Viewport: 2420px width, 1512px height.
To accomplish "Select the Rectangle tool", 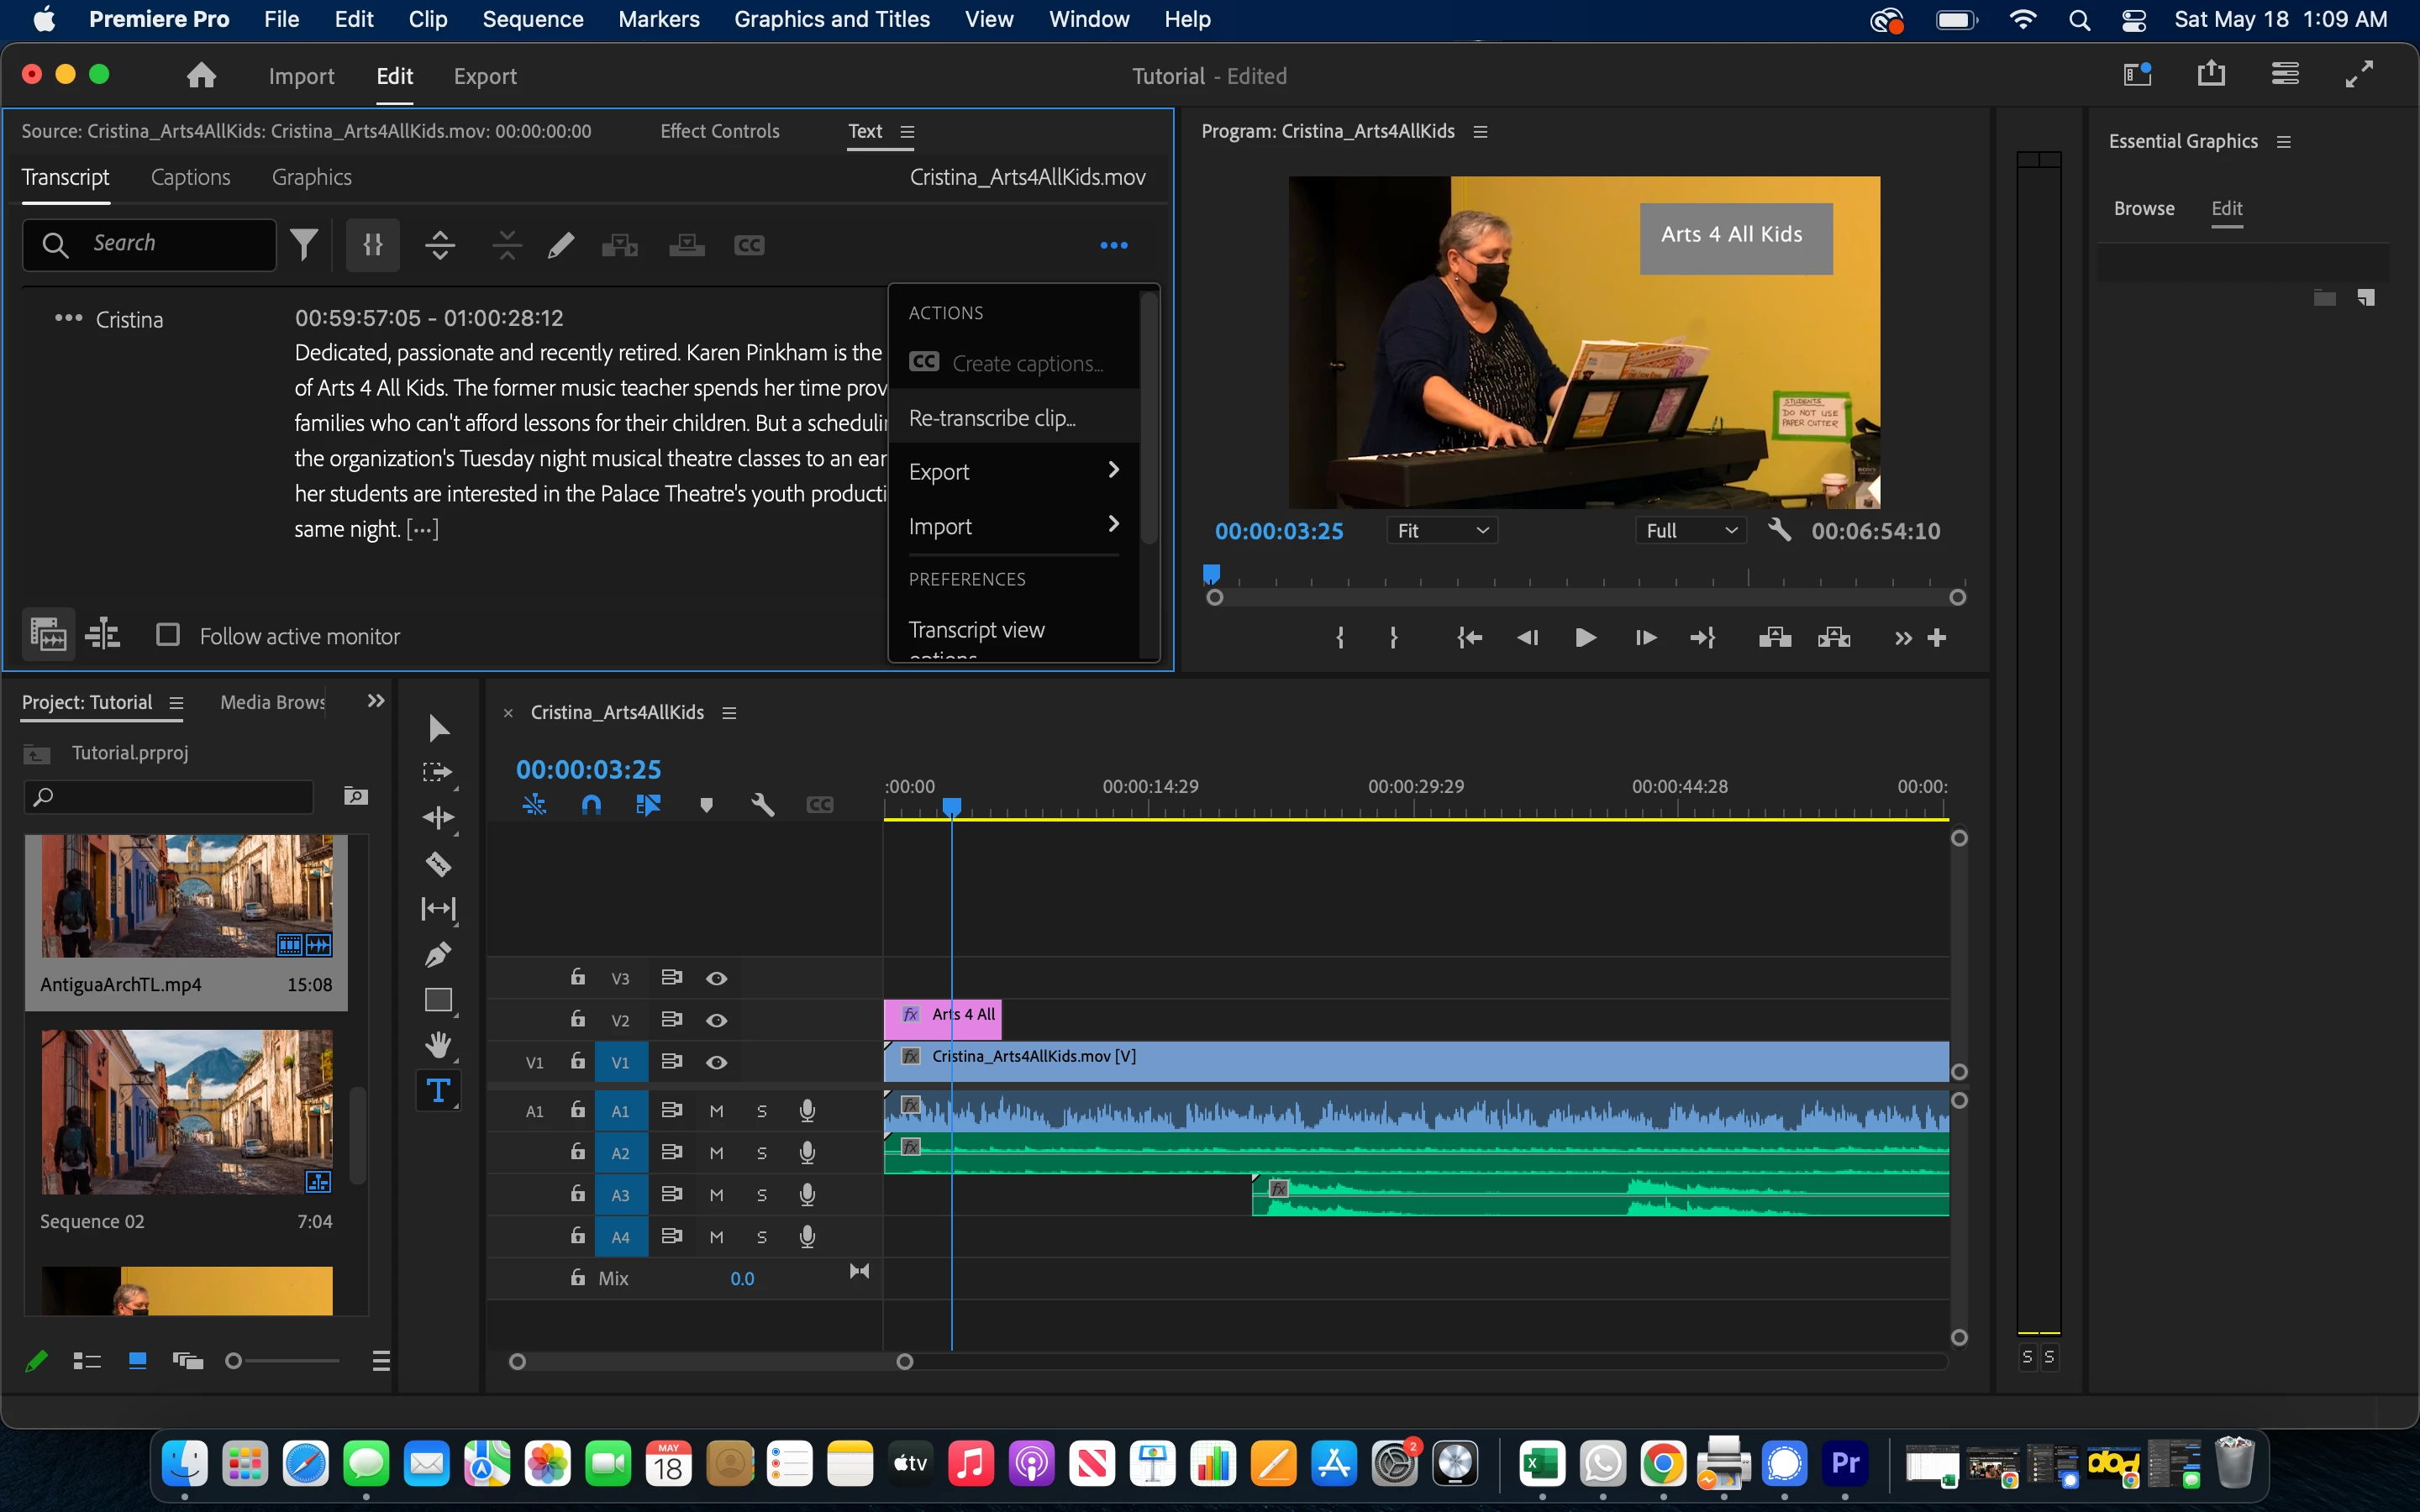I will point(438,1000).
